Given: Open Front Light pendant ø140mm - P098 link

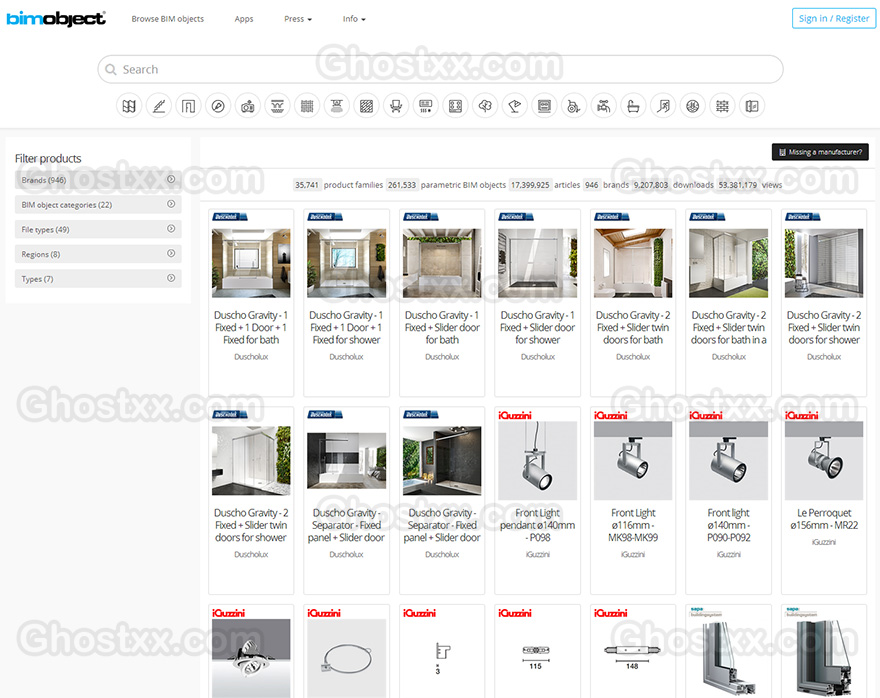Looking at the screenshot, I should pos(538,525).
